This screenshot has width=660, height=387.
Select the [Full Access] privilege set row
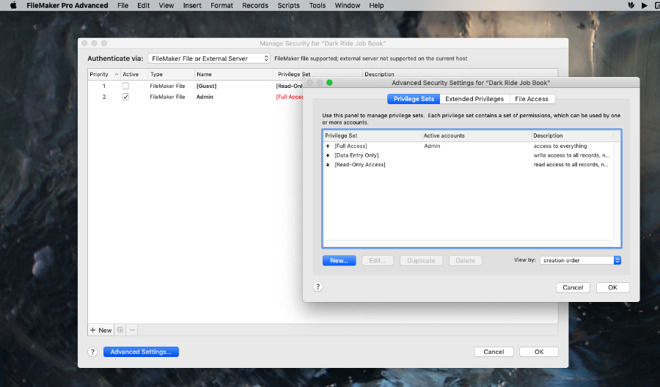pos(468,146)
